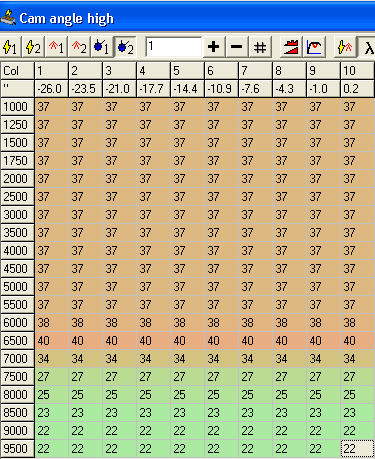Image resolution: width=375 pixels, height=459 pixels.
Task: Select the 9500 rpm row header
Action: [17, 449]
